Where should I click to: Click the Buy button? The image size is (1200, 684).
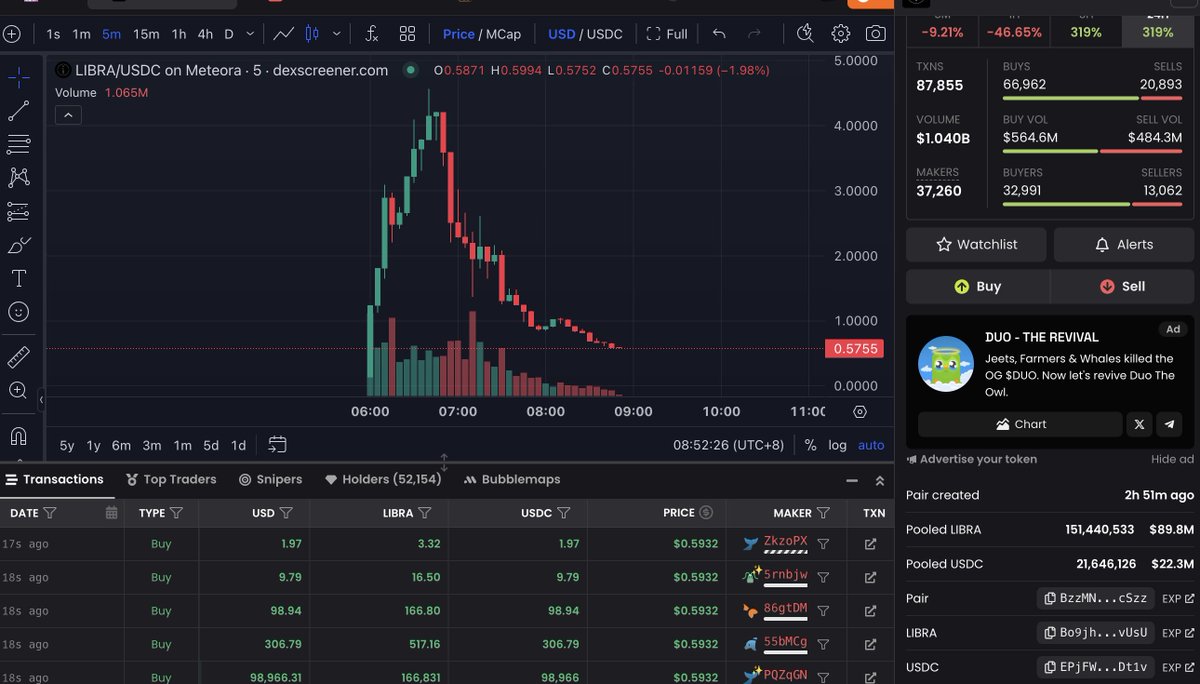coord(978,286)
